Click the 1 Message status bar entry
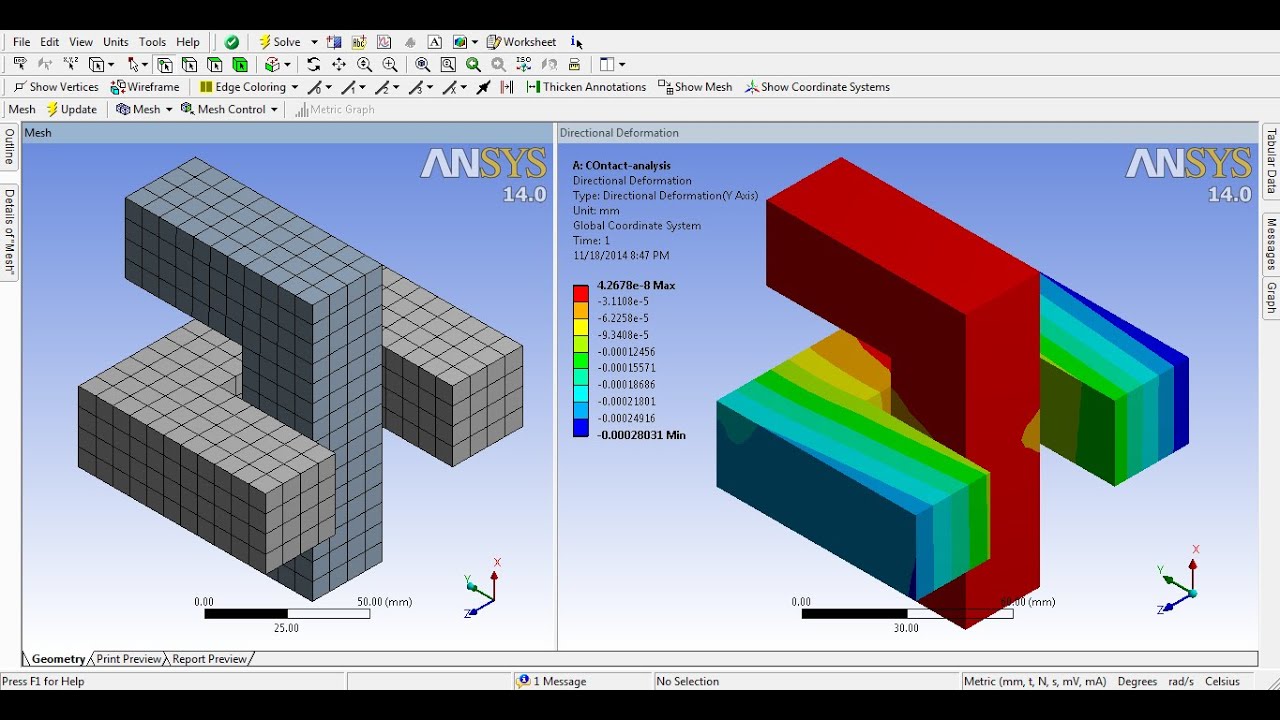This screenshot has width=1280, height=720. tap(551, 681)
